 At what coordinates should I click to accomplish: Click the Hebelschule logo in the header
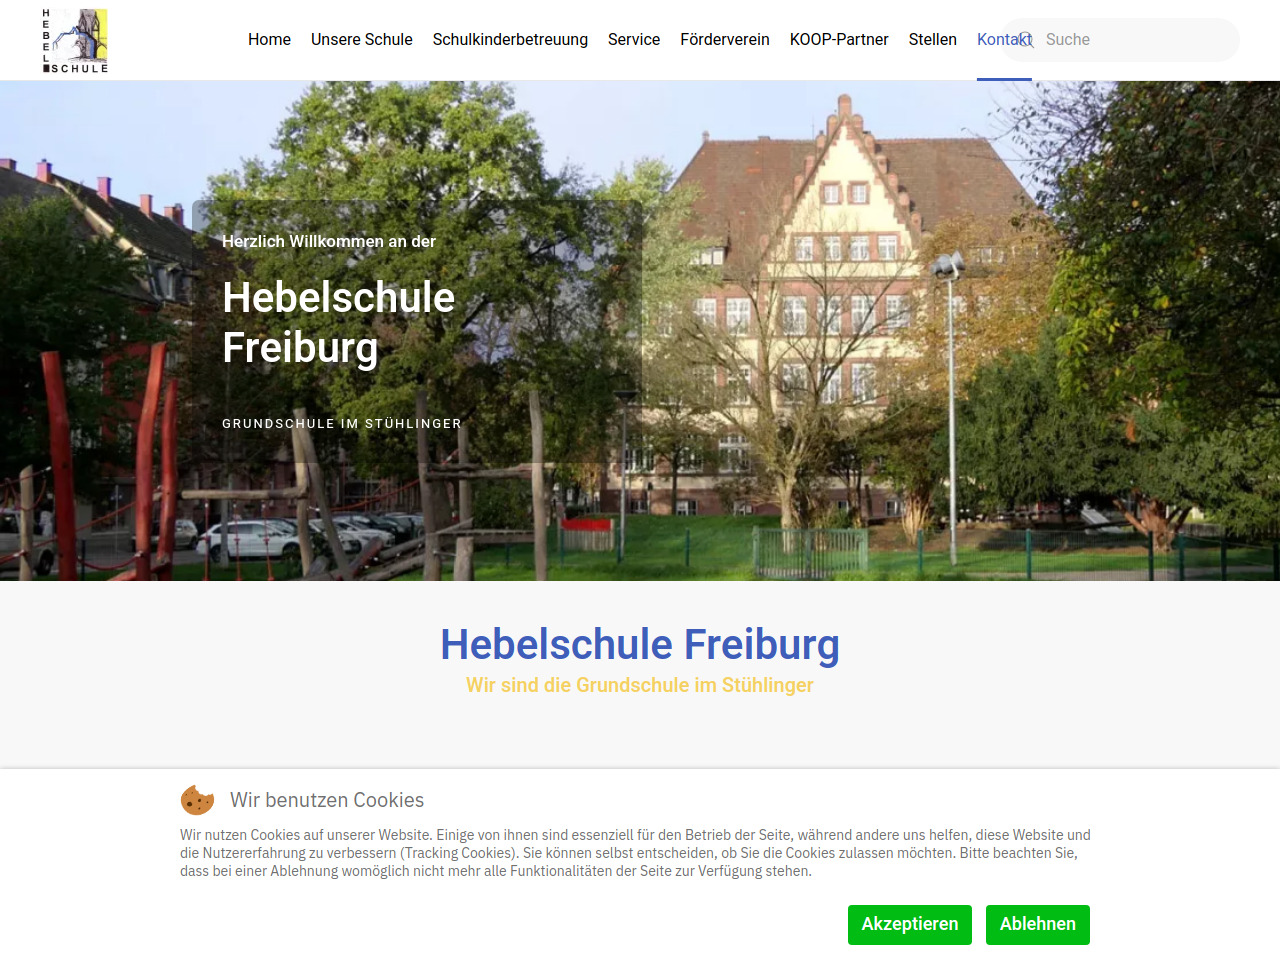click(x=75, y=40)
